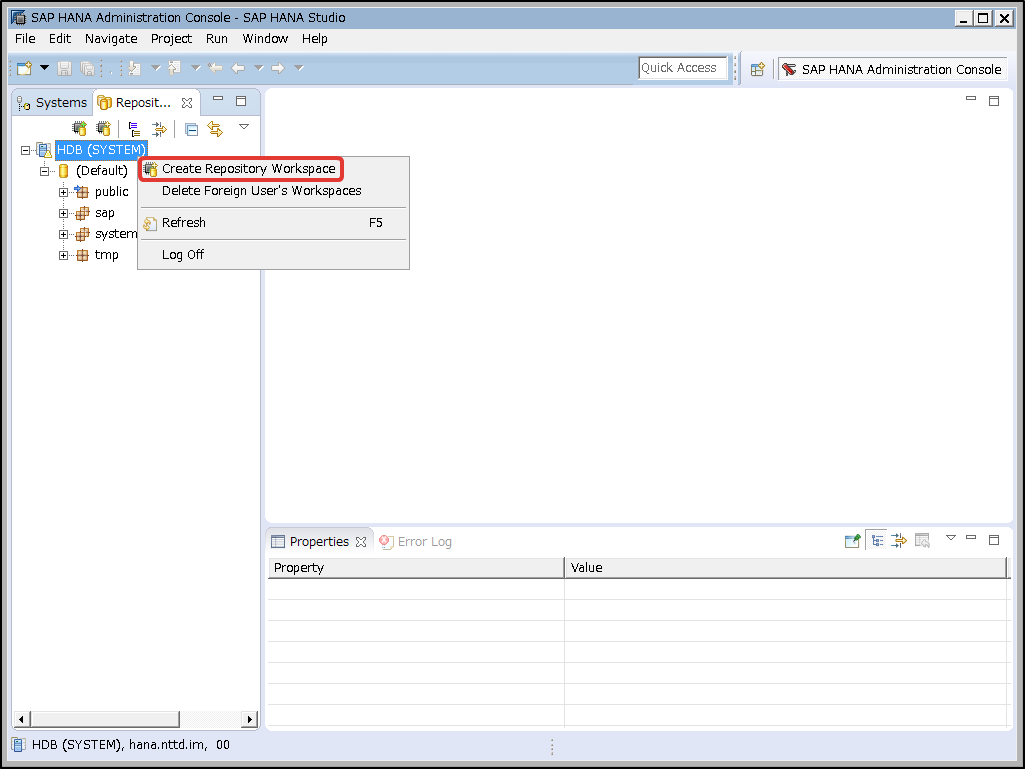1025x769 pixels.
Task: Select SAP HANA Administration Console perspective
Action: 892,69
